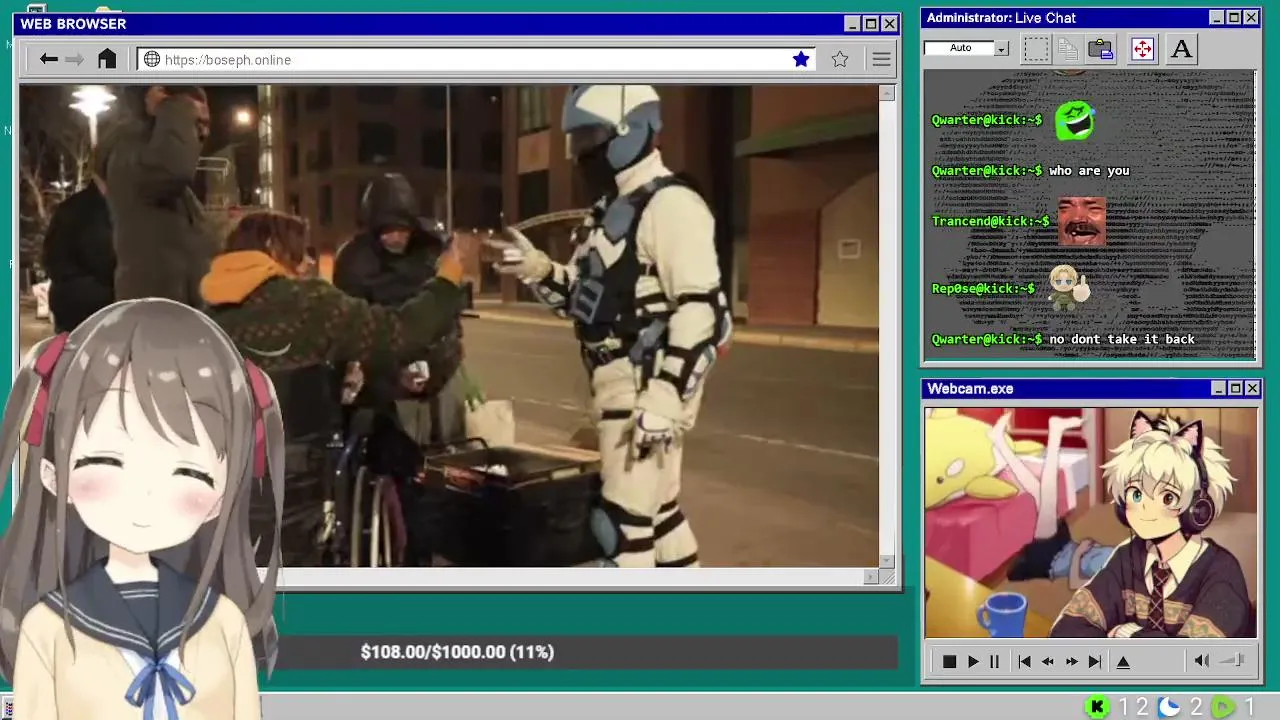Viewport: 1280px width, 720px height.
Task: Click the $108.00/$1000.00 donation goal bar
Action: 588,652
